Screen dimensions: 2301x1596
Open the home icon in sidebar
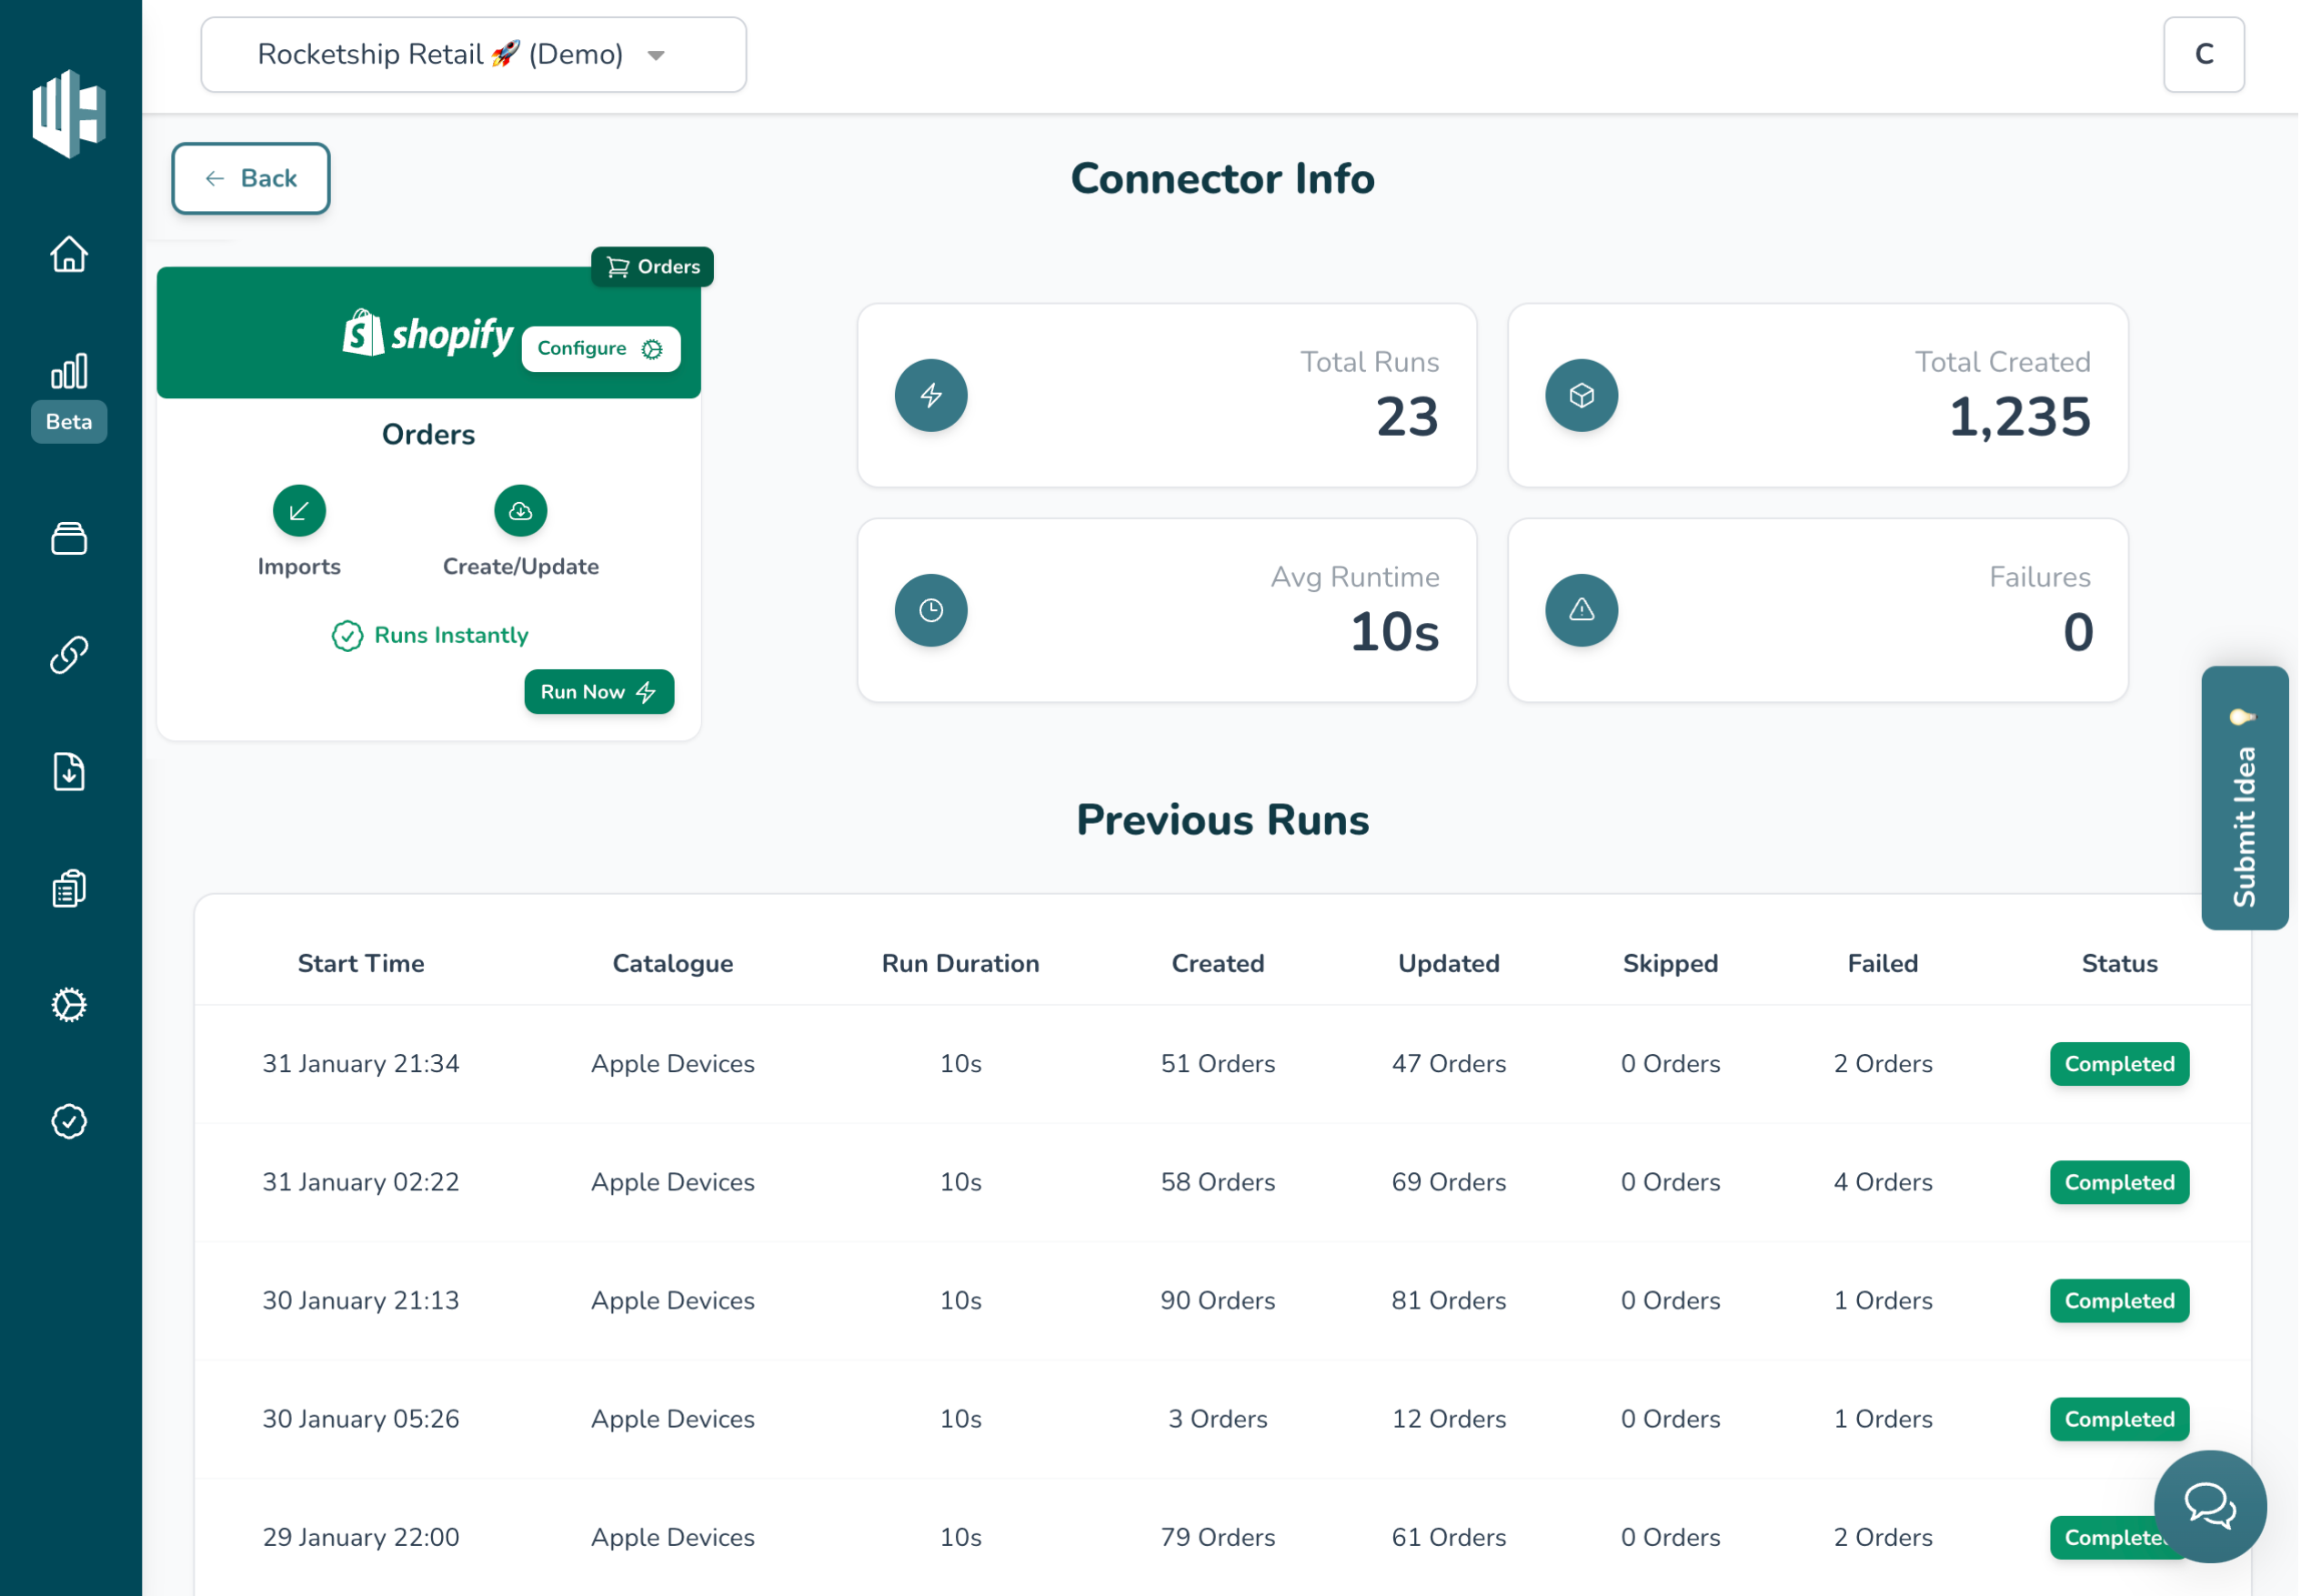point(69,254)
